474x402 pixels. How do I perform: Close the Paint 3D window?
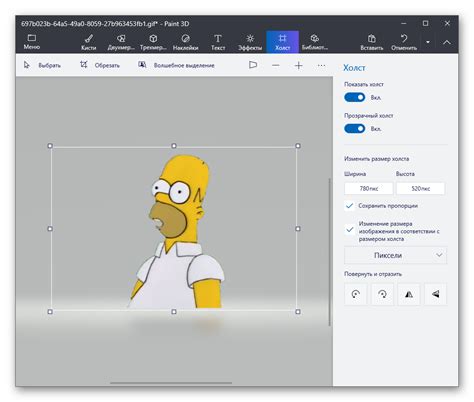pos(447,23)
